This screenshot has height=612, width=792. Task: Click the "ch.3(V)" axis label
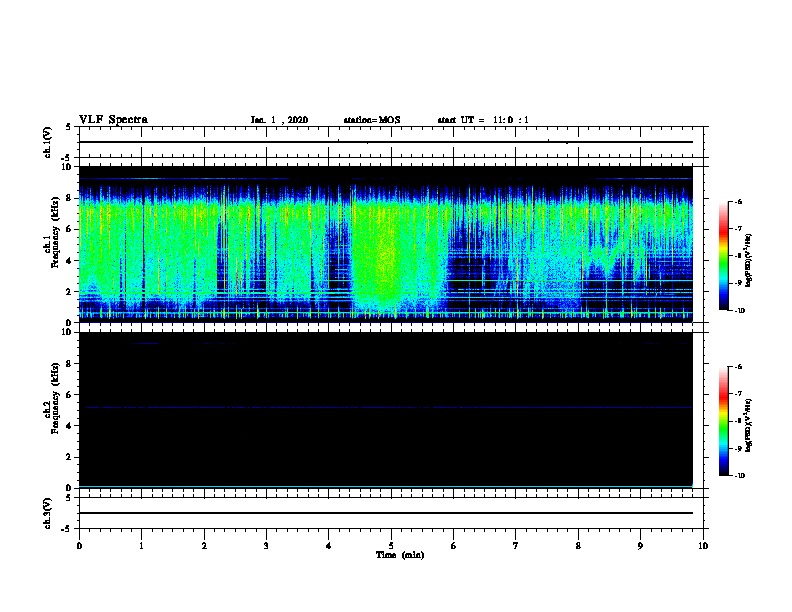coord(48,513)
